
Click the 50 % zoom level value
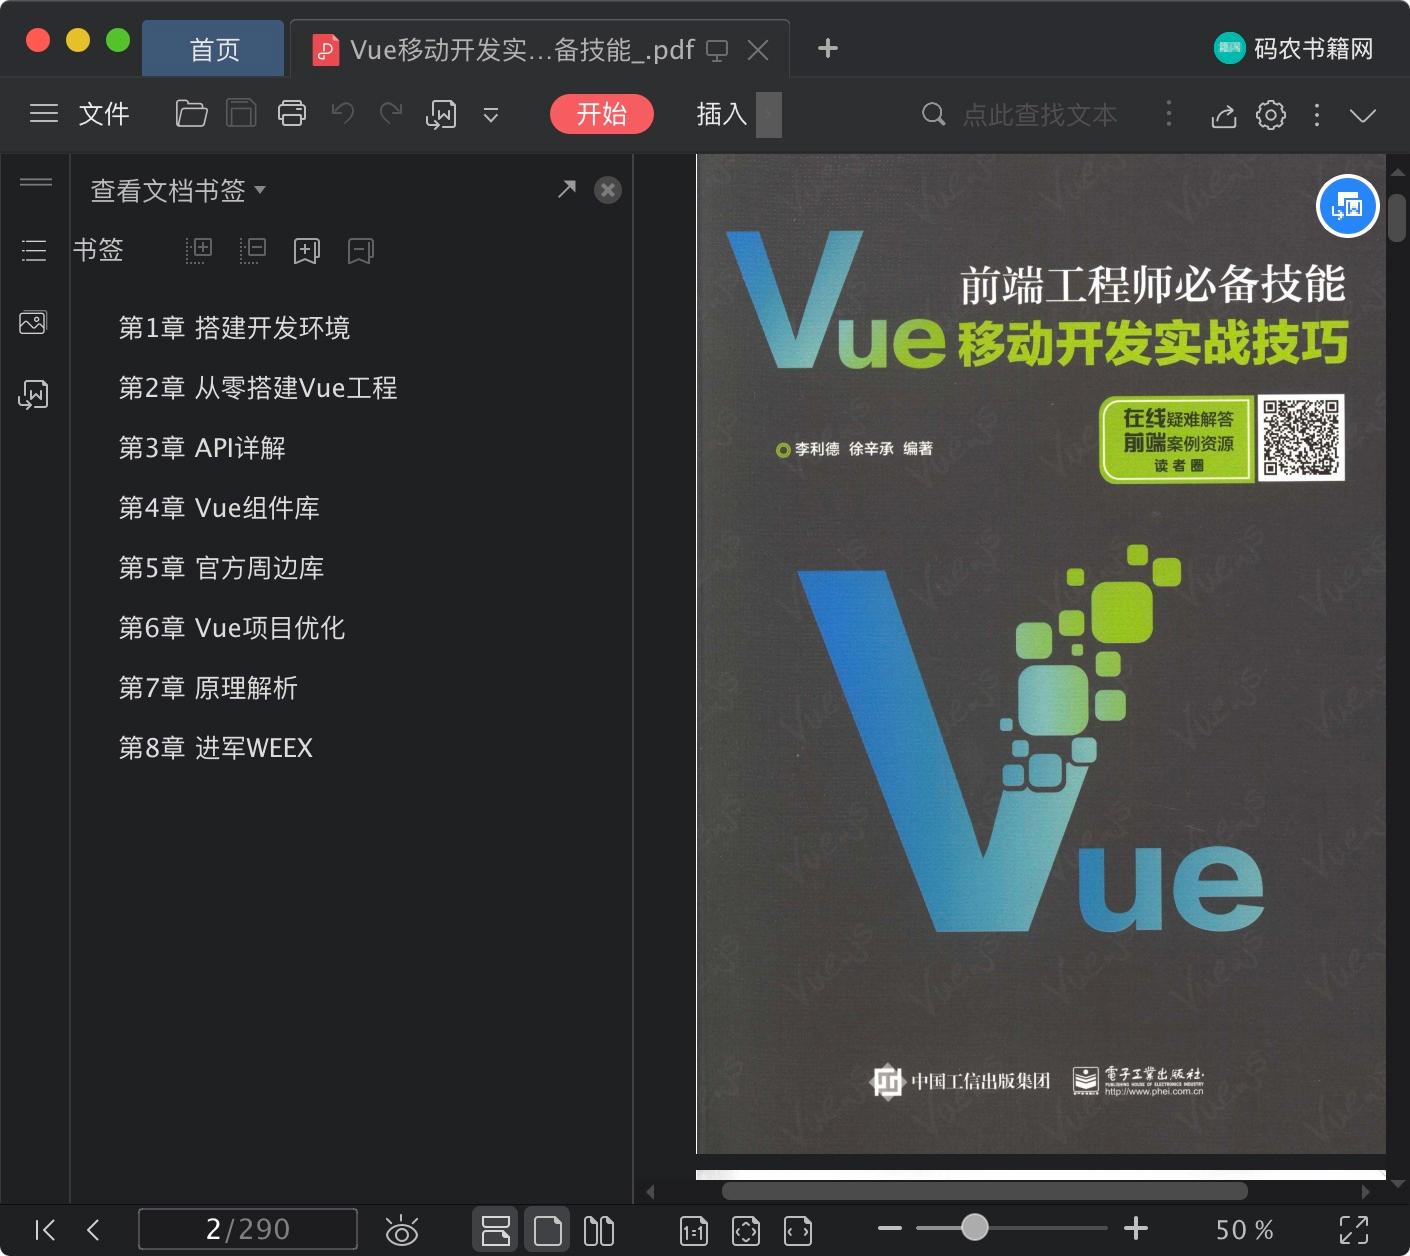tap(1245, 1230)
